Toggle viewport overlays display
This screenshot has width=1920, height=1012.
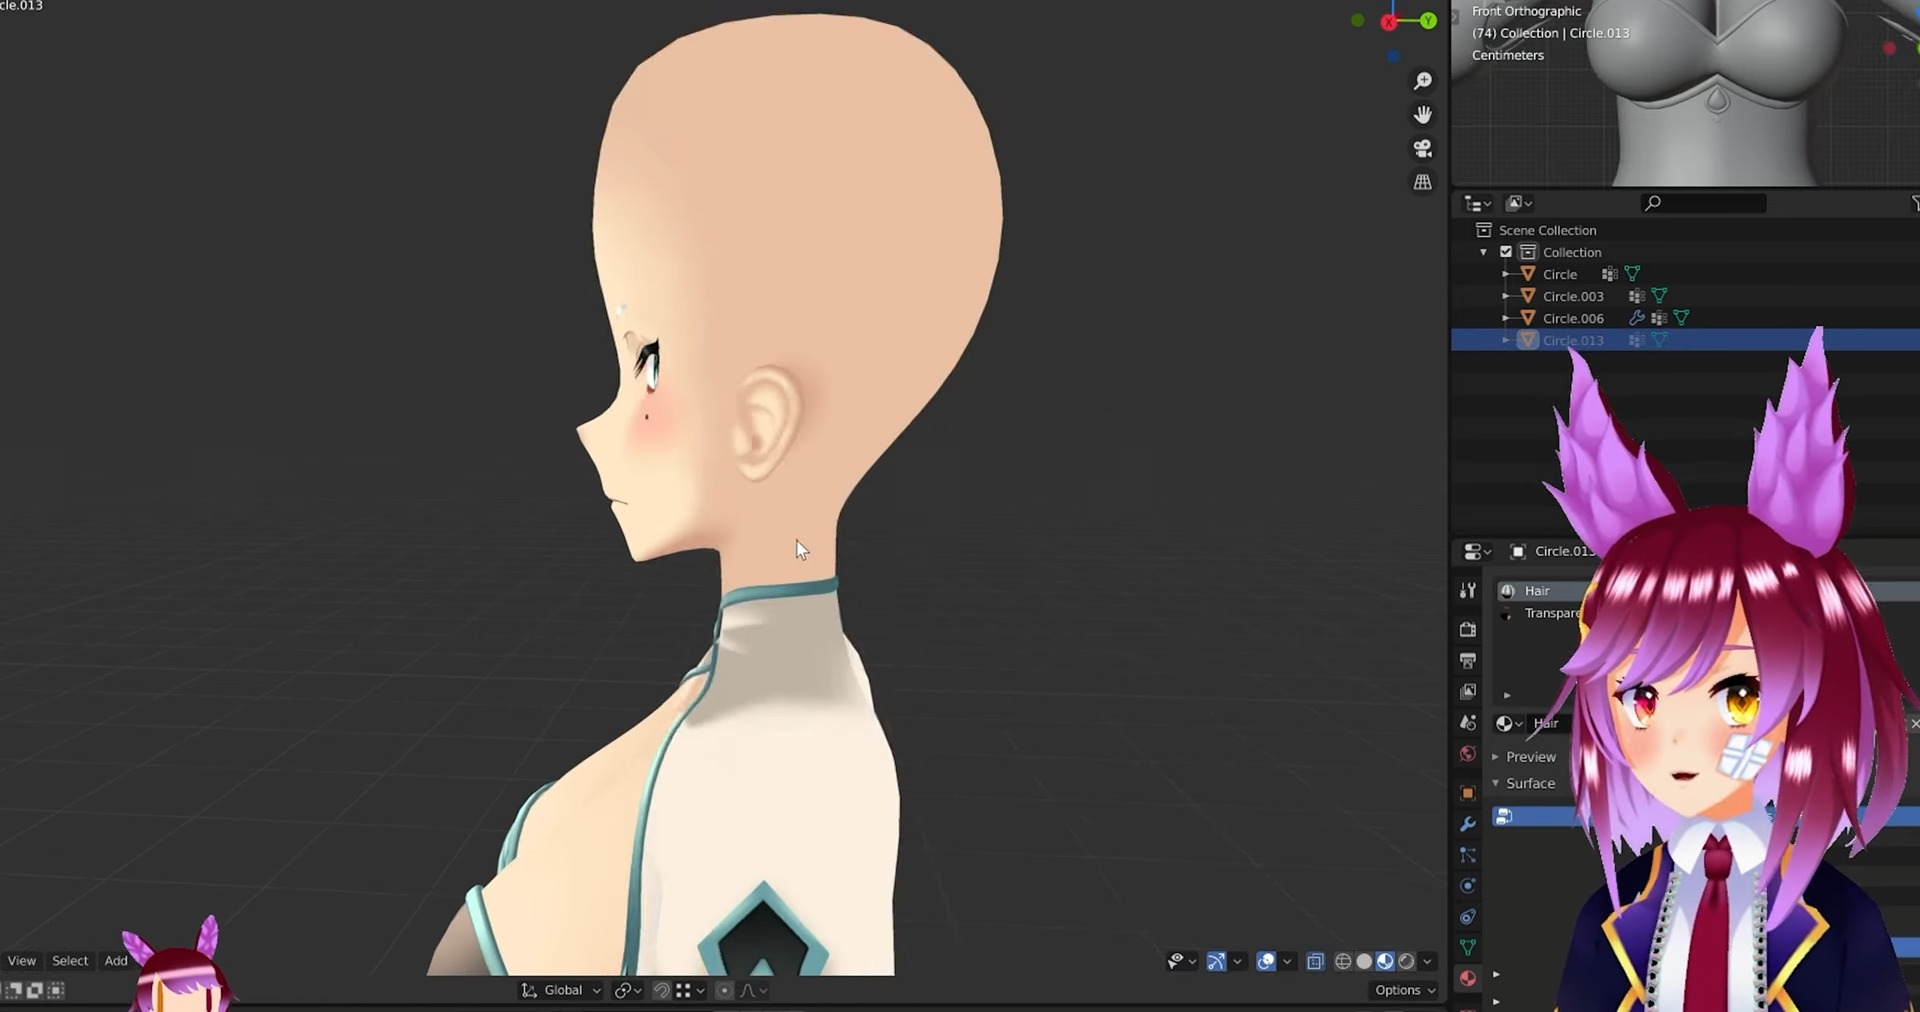click(1266, 962)
